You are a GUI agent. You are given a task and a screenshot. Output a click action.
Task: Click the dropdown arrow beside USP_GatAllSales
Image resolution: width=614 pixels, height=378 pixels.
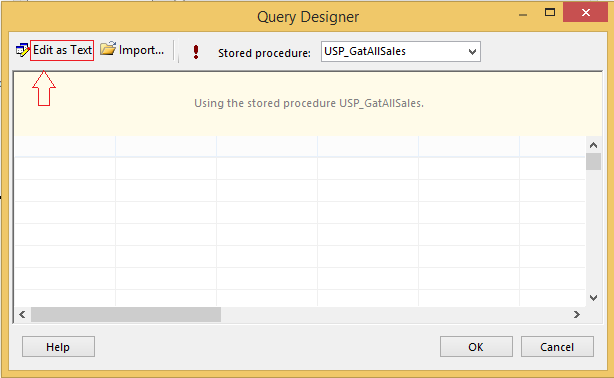(472, 52)
